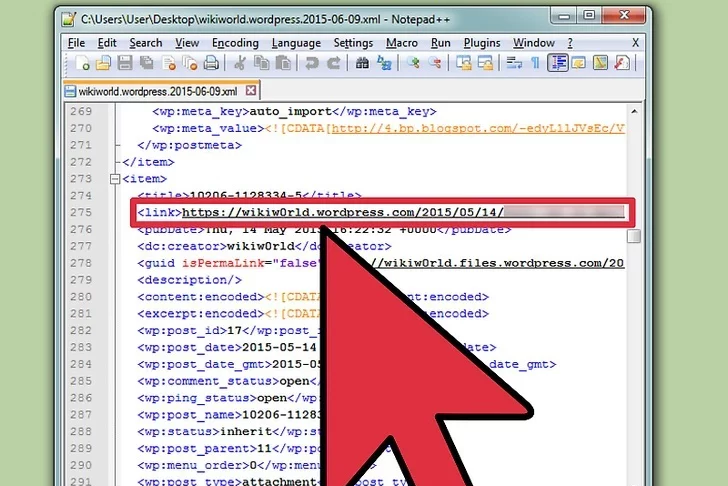Open the Encoding menu
The width and height of the screenshot is (728, 486).
pos(235,43)
